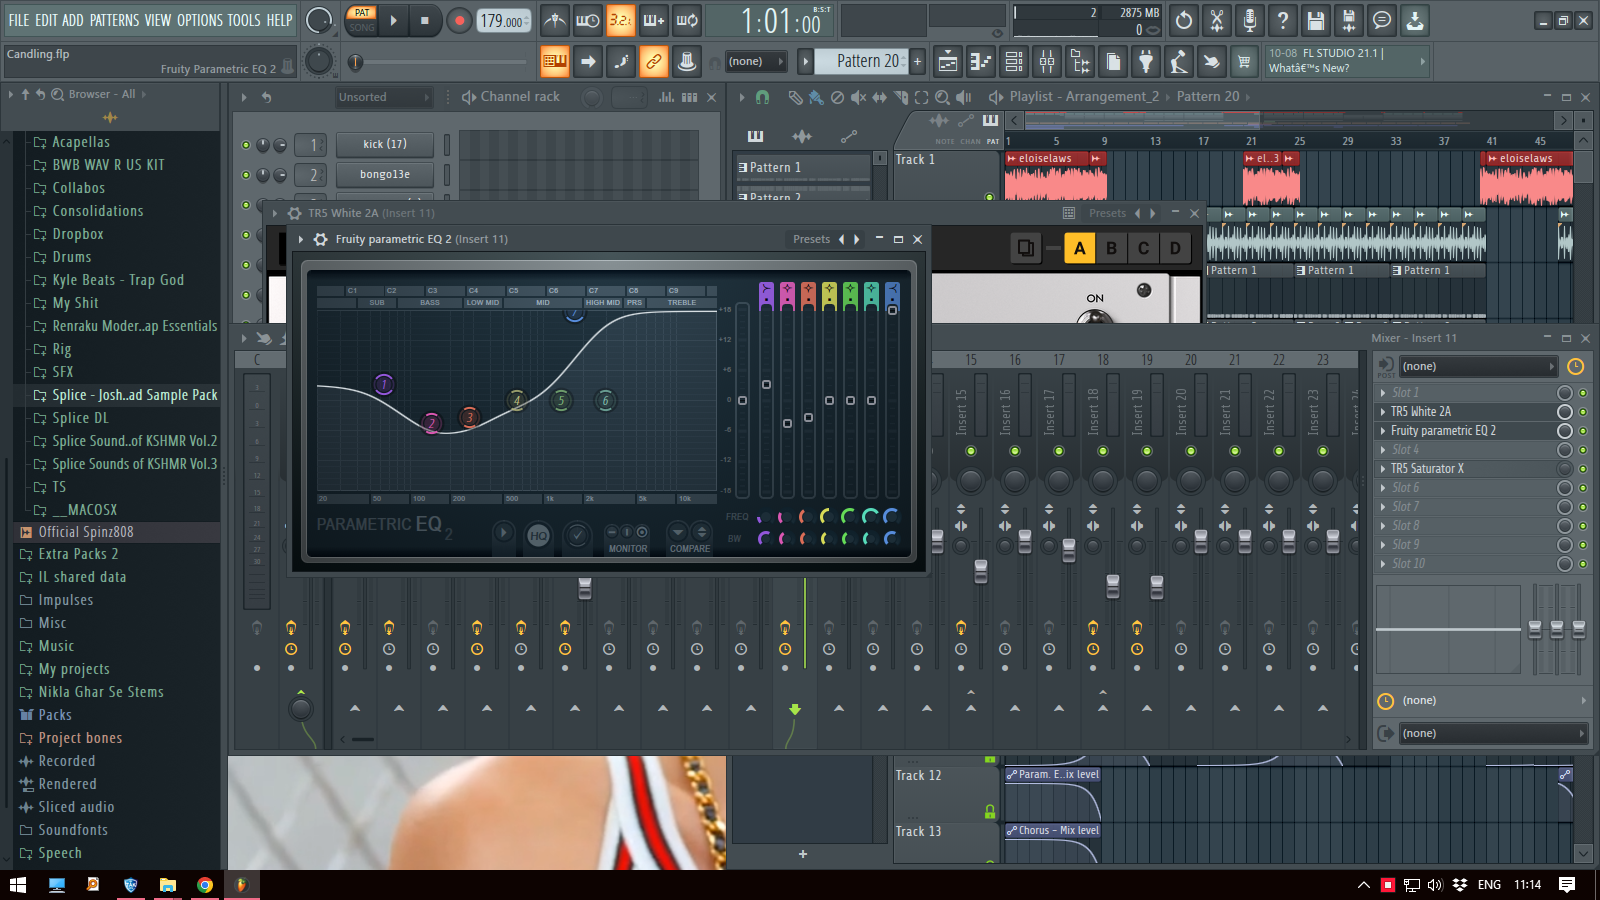
Task: Open the mixer input (none) dropdown
Action: [1476, 367]
